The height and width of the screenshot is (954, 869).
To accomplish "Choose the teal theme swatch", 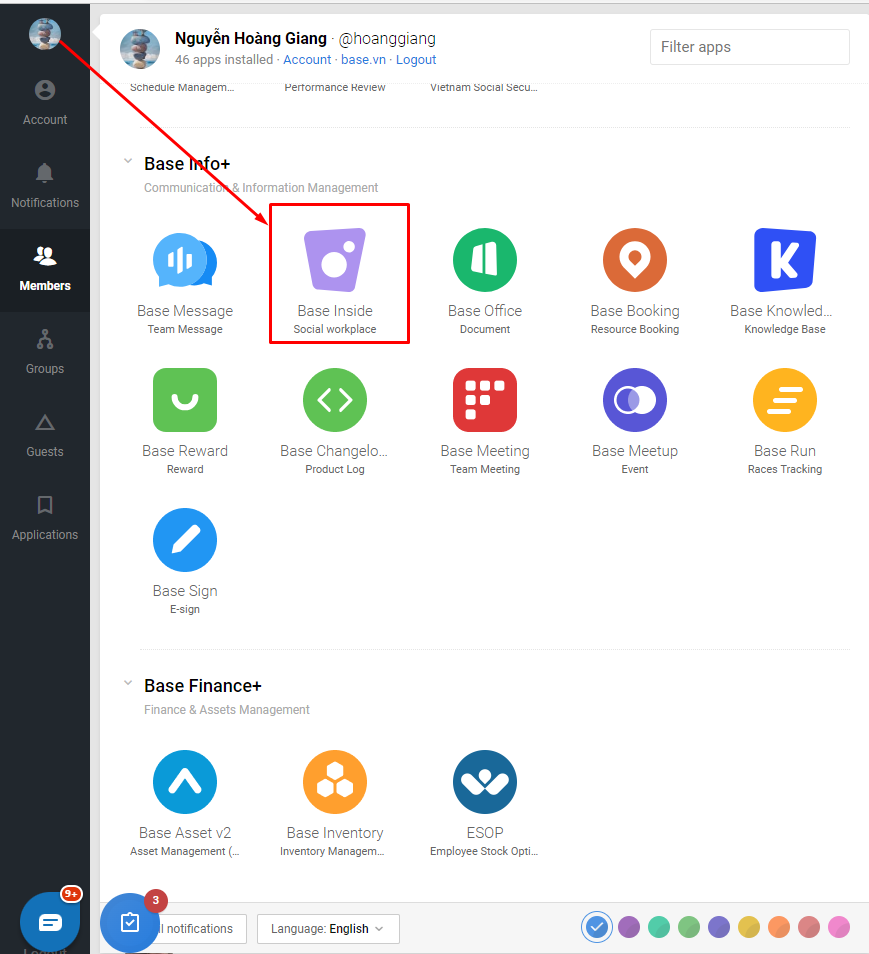I will tap(659, 927).
